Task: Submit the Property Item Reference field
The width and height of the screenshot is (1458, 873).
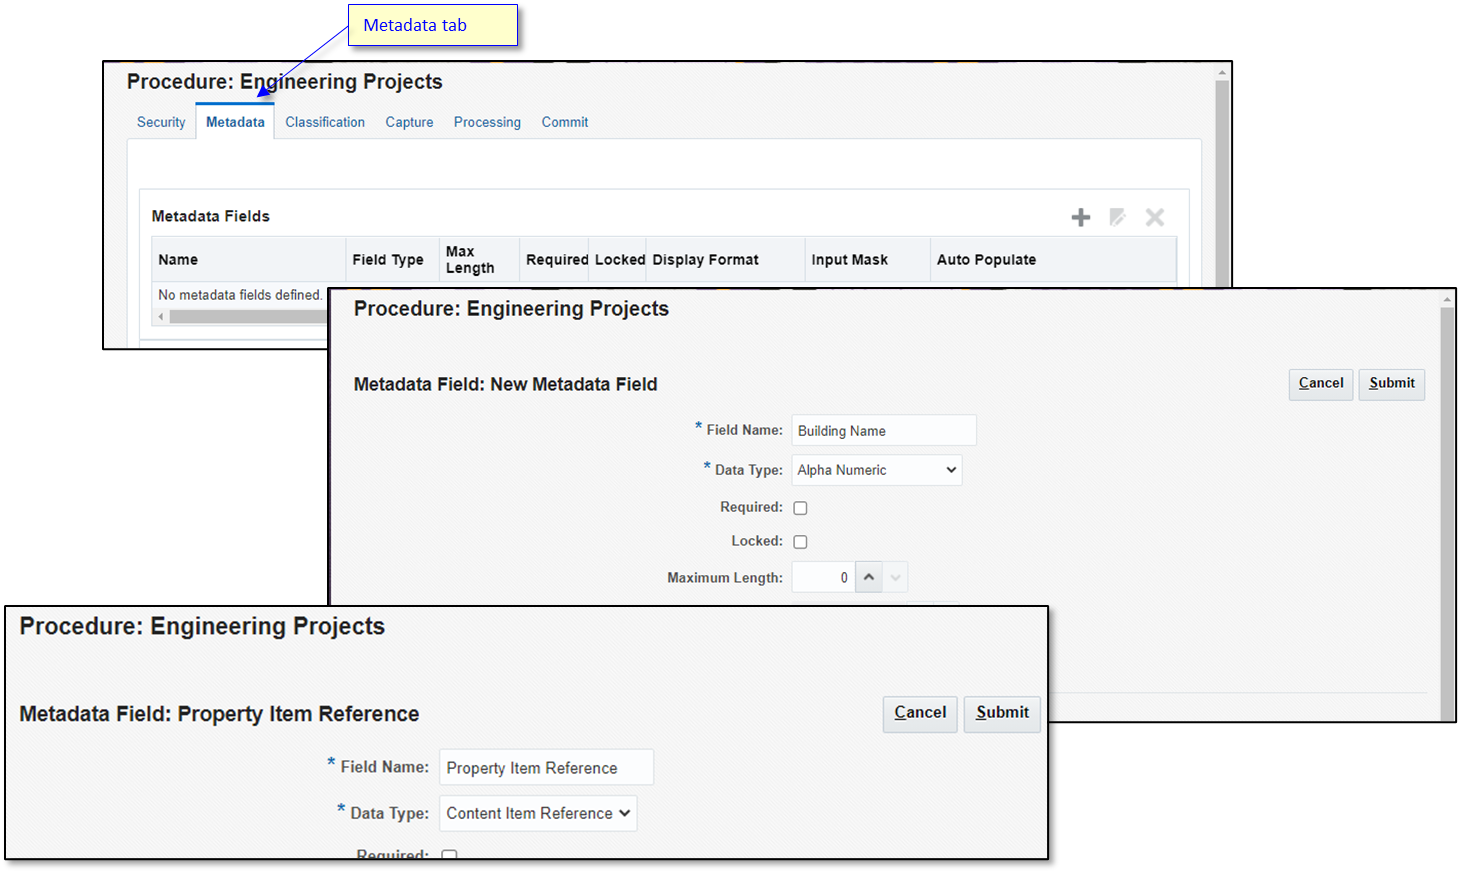Action: click(1001, 713)
